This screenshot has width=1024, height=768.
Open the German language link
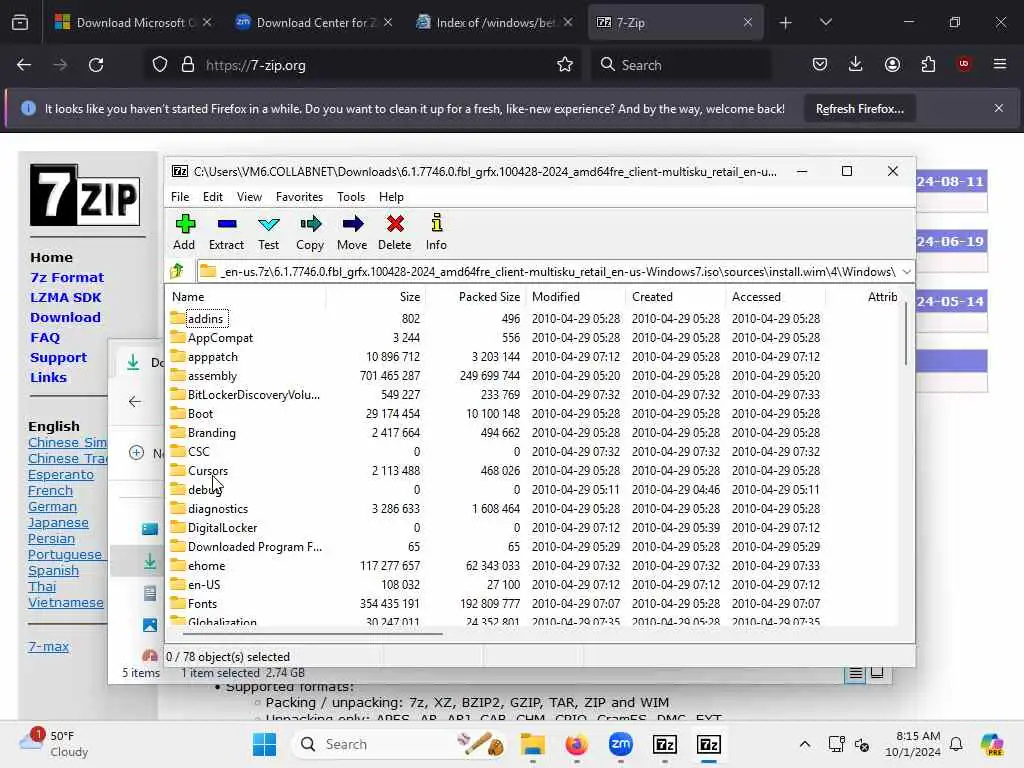pos(52,507)
